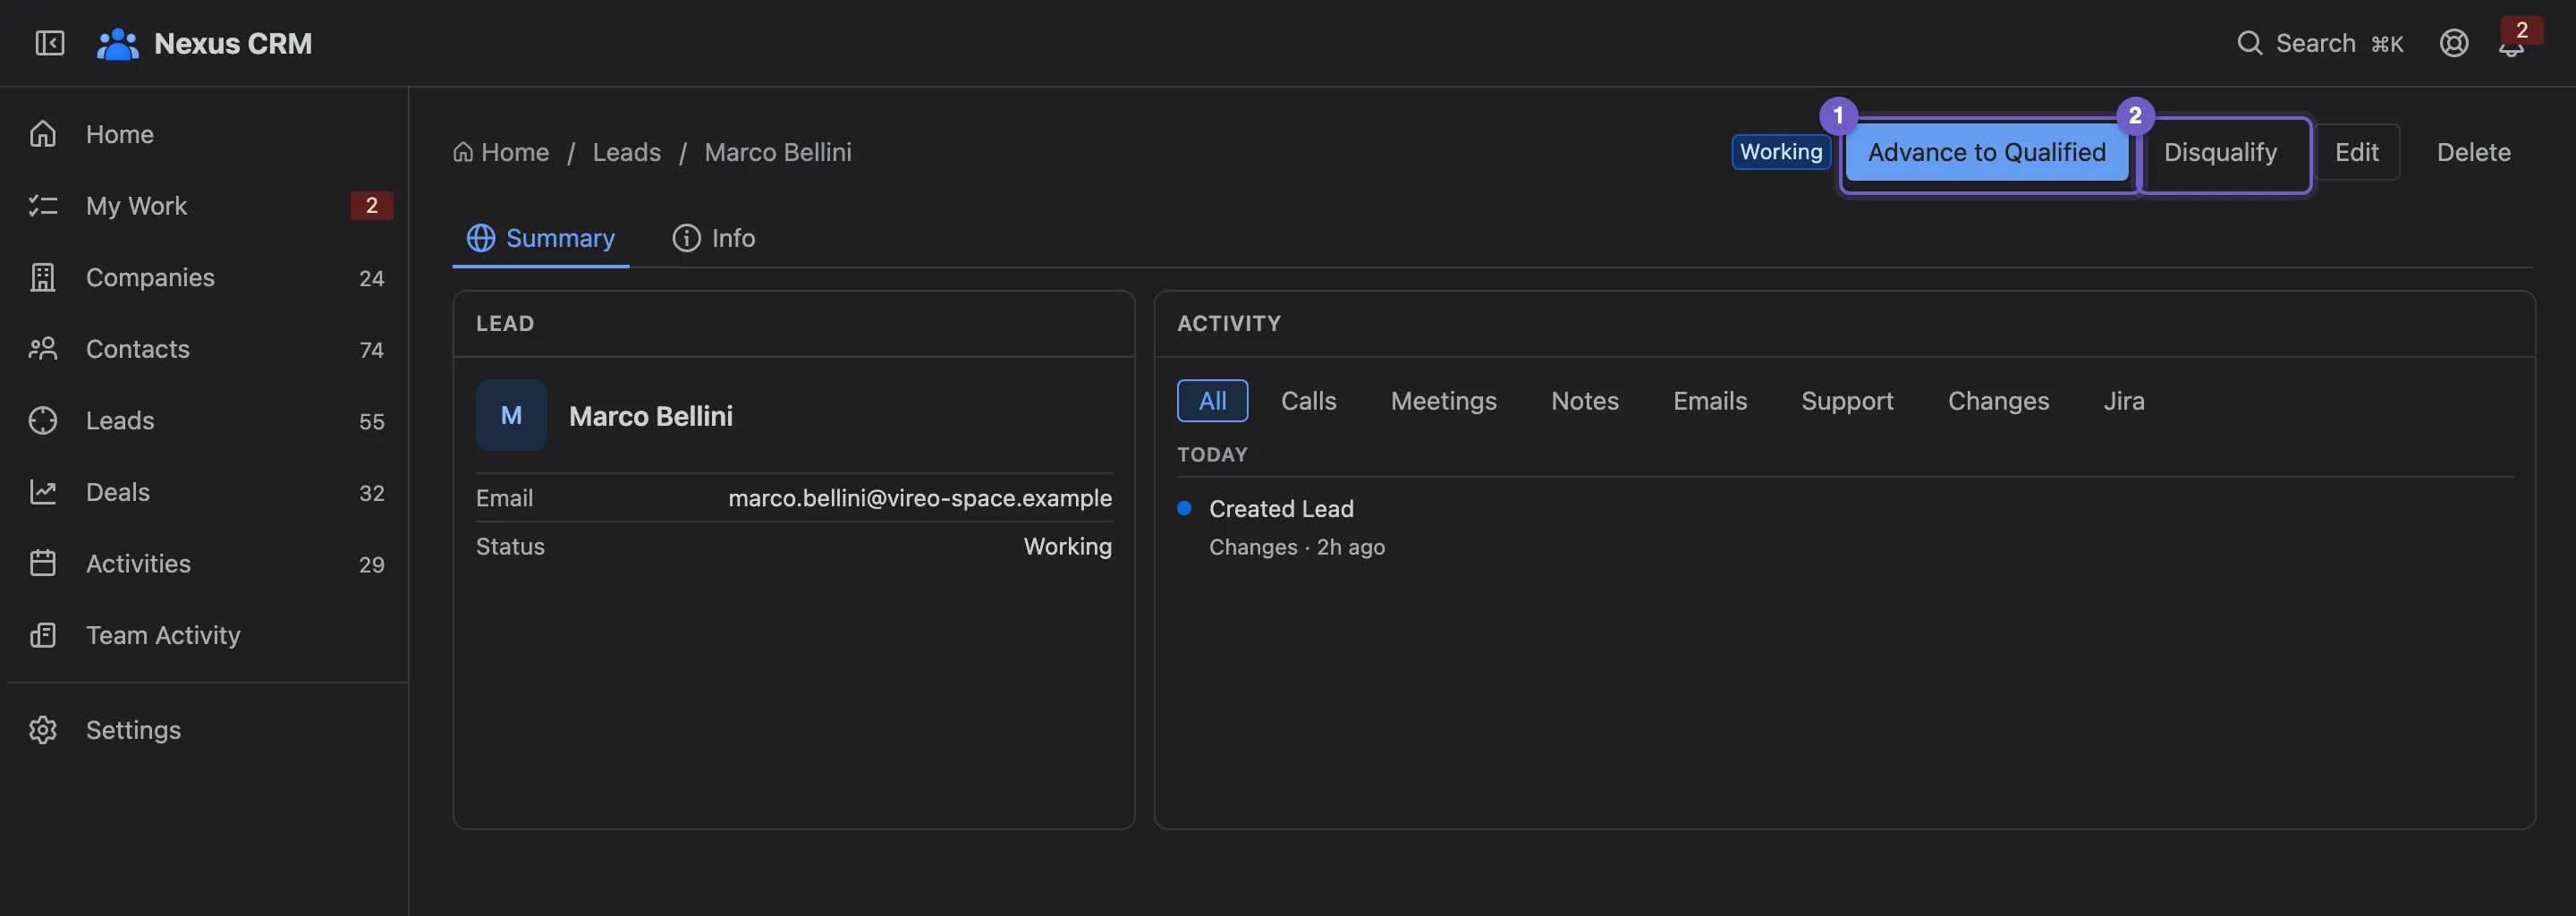Viewport: 2576px width, 916px height.
Task: Open the search magnifier icon
Action: point(2249,43)
